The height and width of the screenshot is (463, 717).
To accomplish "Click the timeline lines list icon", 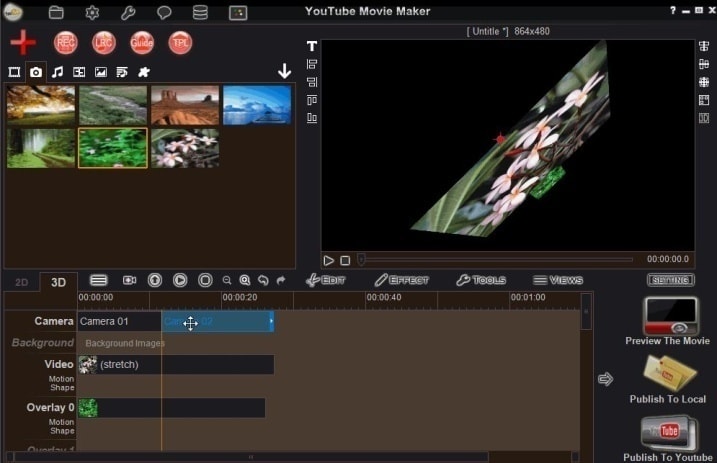I will (98, 280).
